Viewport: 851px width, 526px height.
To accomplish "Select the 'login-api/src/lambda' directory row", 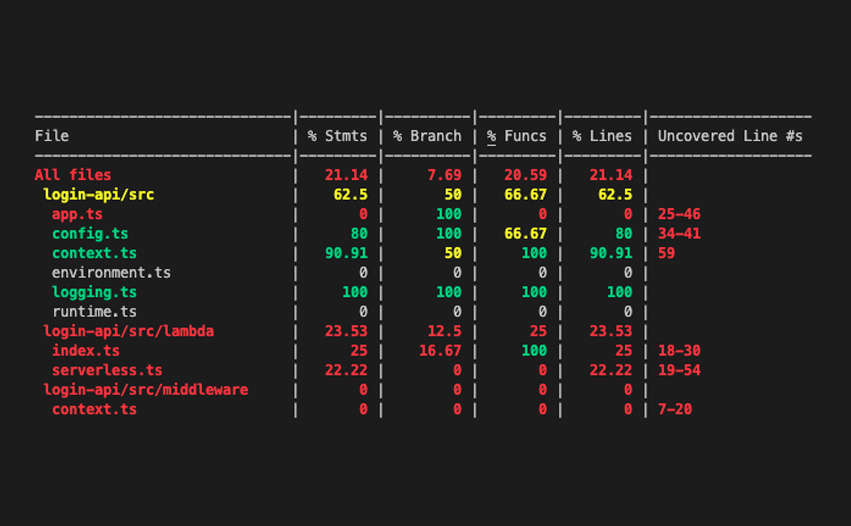I will pos(129,331).
